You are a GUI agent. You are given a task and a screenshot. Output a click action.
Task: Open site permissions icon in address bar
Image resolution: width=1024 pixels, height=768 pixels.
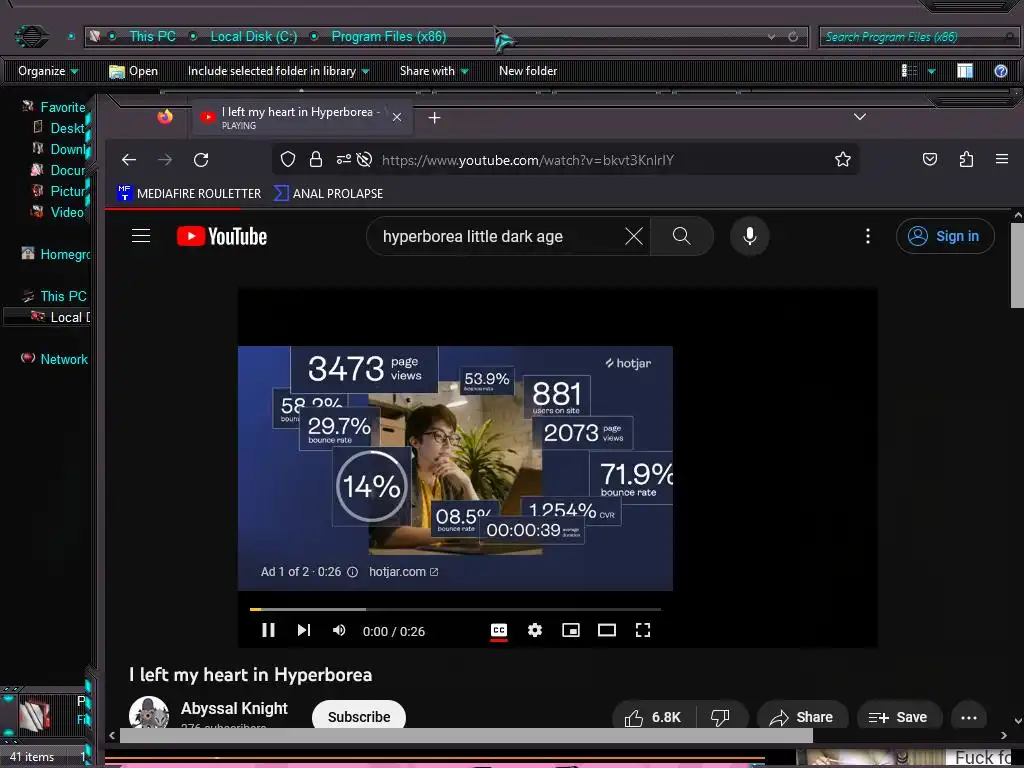coord(344,159)
